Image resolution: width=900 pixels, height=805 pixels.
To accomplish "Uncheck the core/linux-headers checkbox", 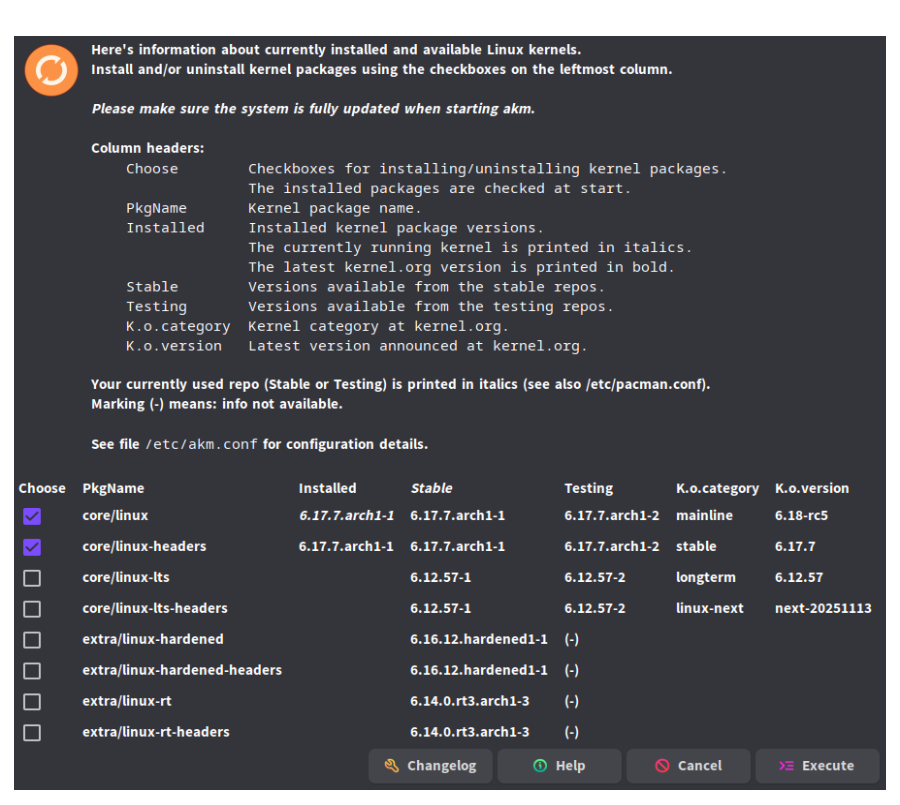I will click(x=32, y=547).
